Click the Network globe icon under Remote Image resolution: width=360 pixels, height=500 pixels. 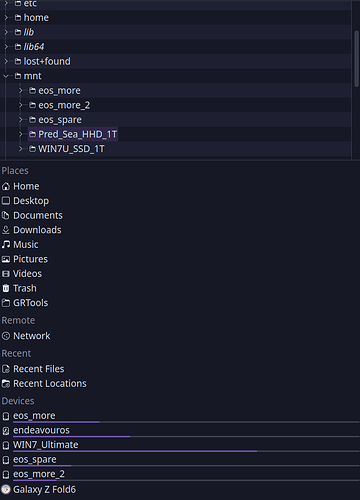click(6, 336)
